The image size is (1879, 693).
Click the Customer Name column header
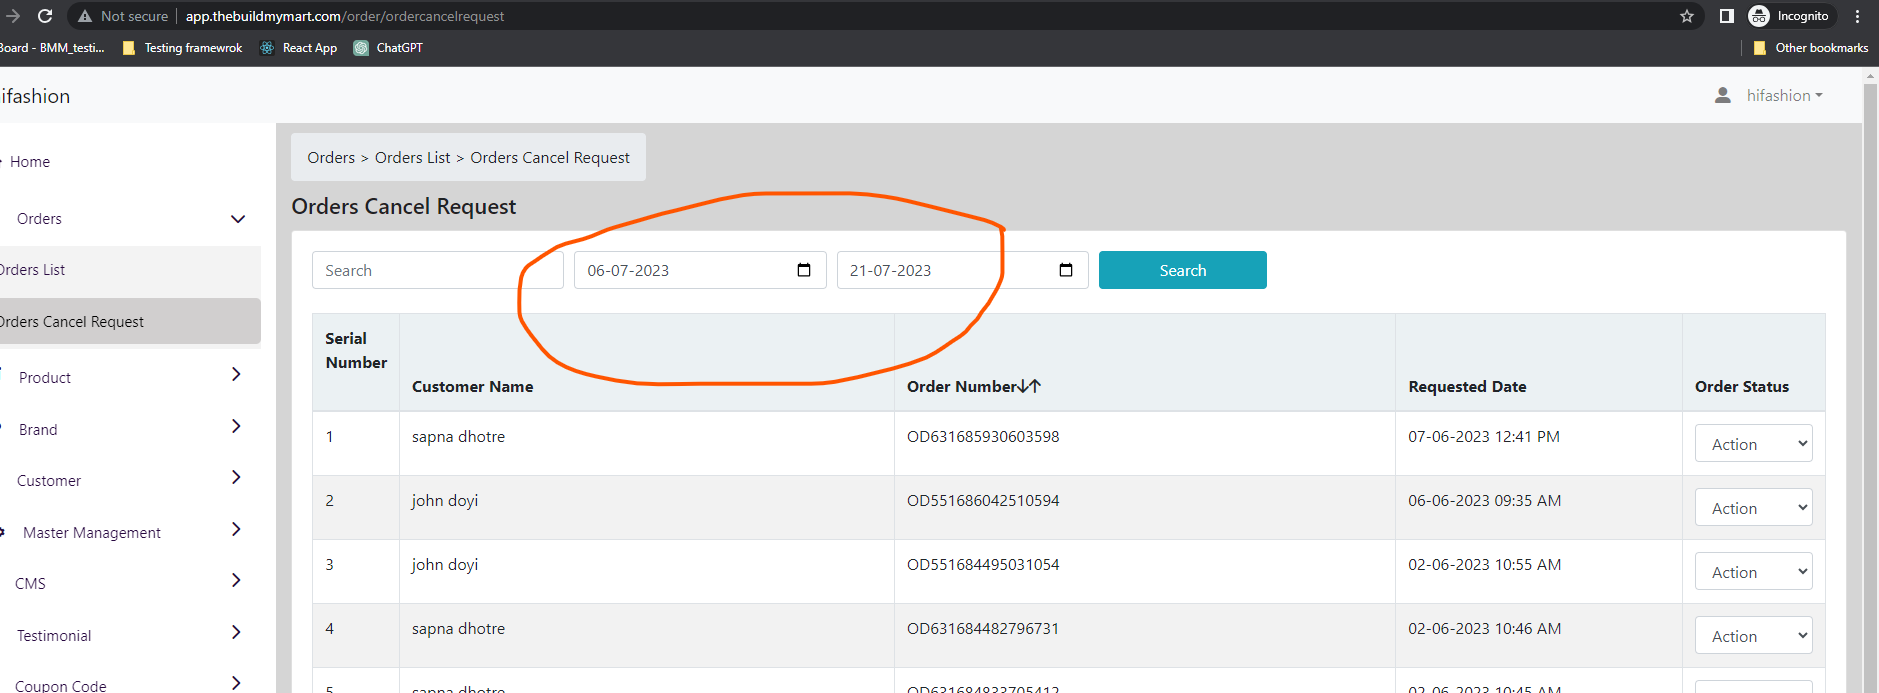[472, 387]
